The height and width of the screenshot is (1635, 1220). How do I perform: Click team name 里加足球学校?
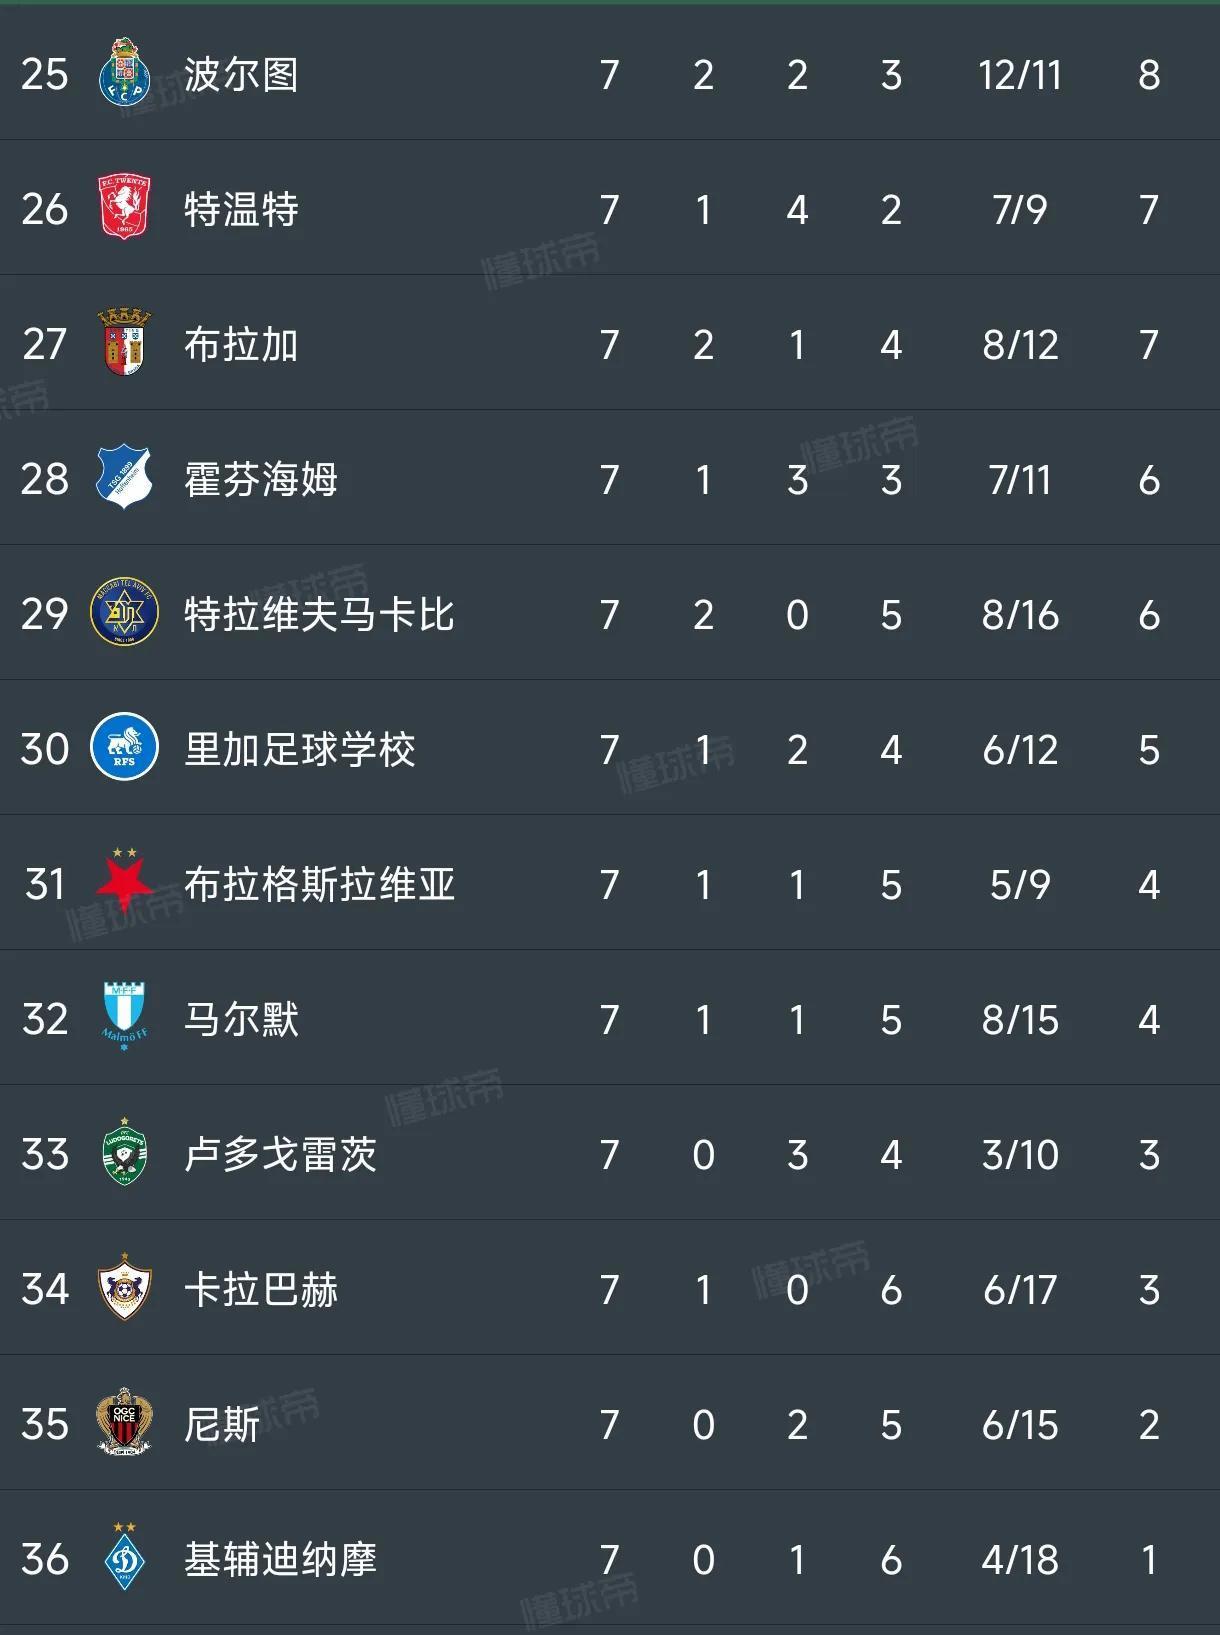click(x=299, y=750)
